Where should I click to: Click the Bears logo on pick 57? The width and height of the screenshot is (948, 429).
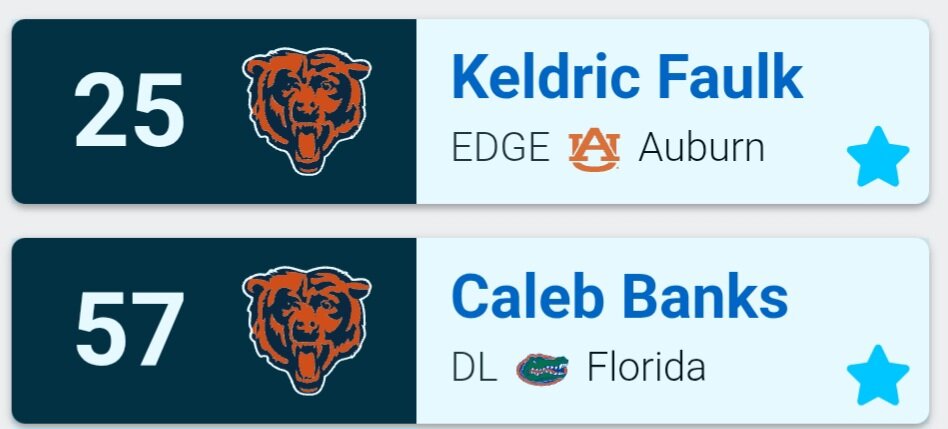point(306,330)
